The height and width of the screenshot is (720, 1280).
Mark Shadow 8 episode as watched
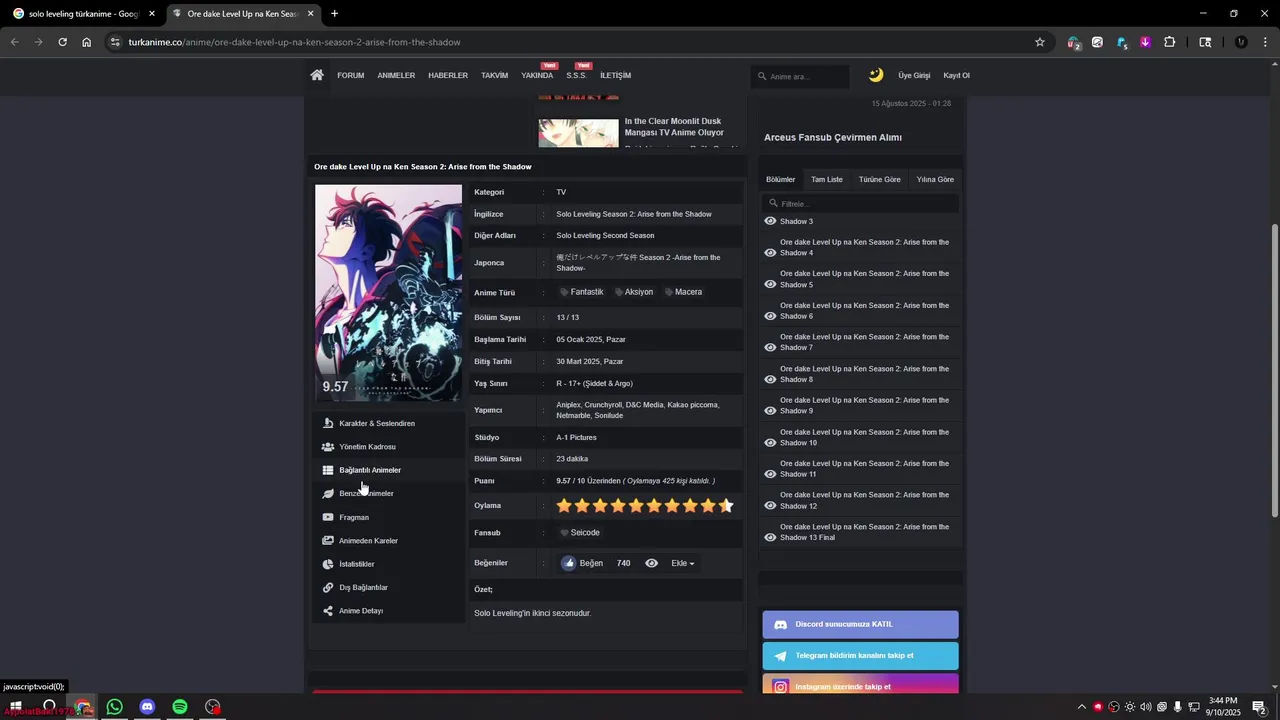(x=770, y=379)
